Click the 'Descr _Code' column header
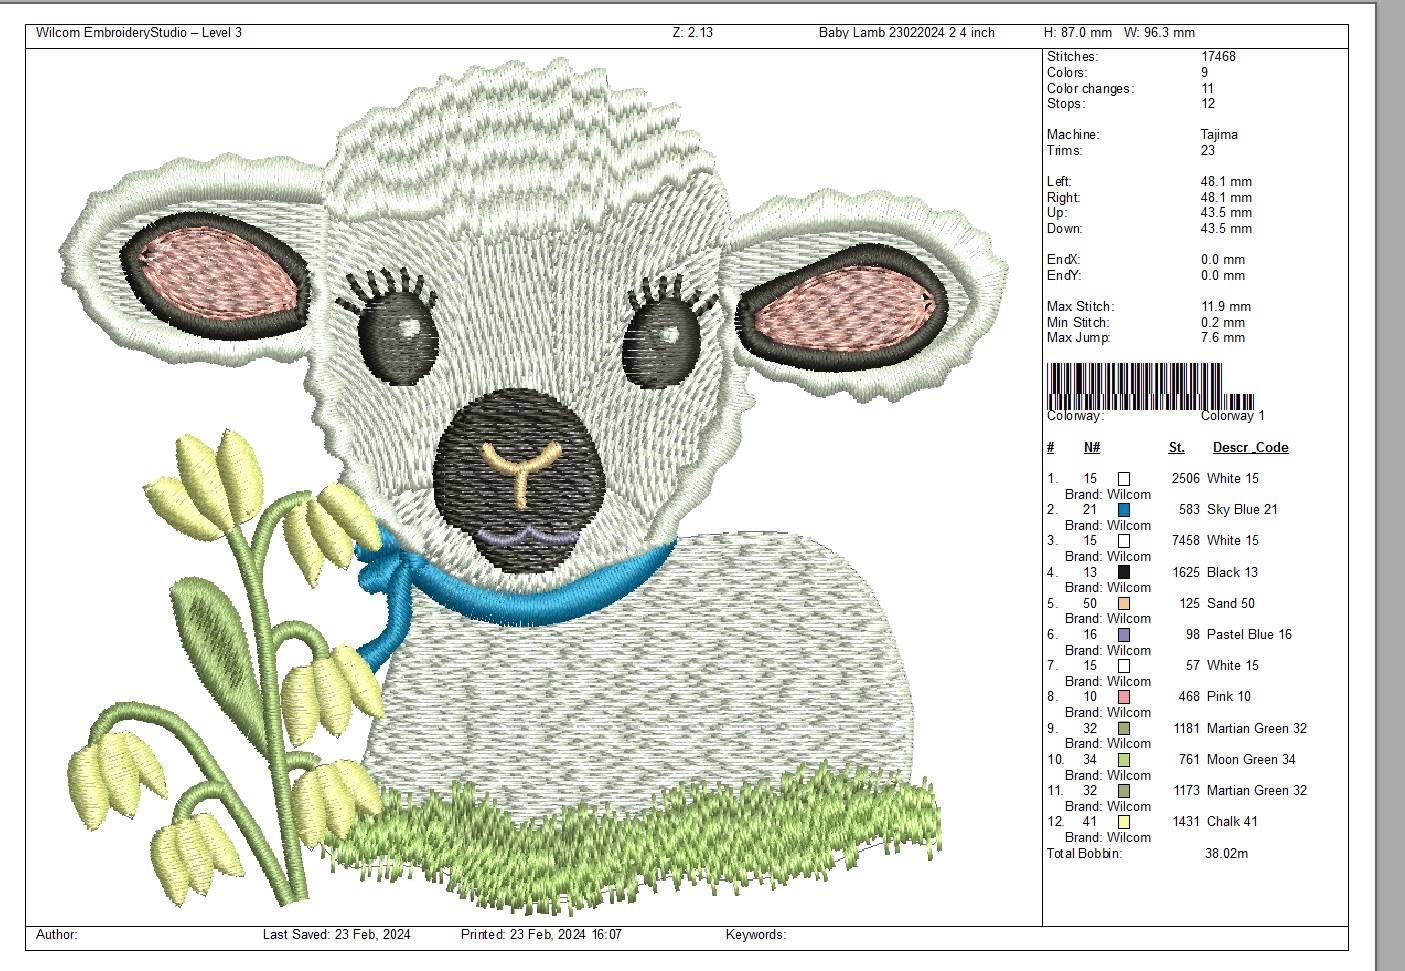 (1250, 448)
